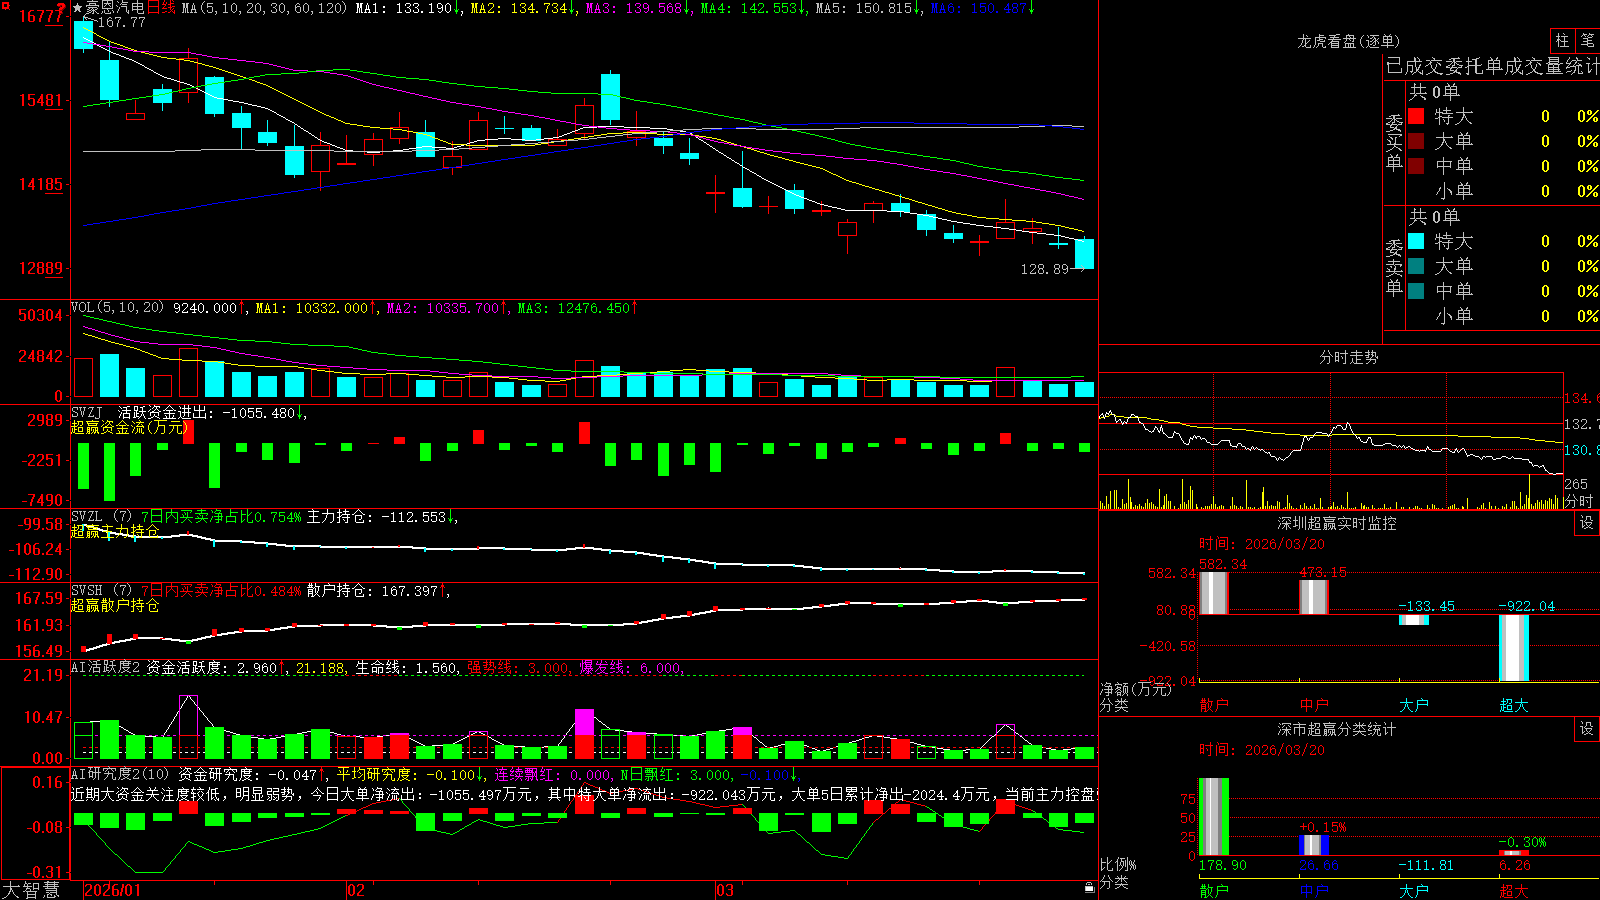1600x900 pixels.
Task: Click the red 特大 buy order swatch
Action: pyautogui.click(x=1416, y=116)
